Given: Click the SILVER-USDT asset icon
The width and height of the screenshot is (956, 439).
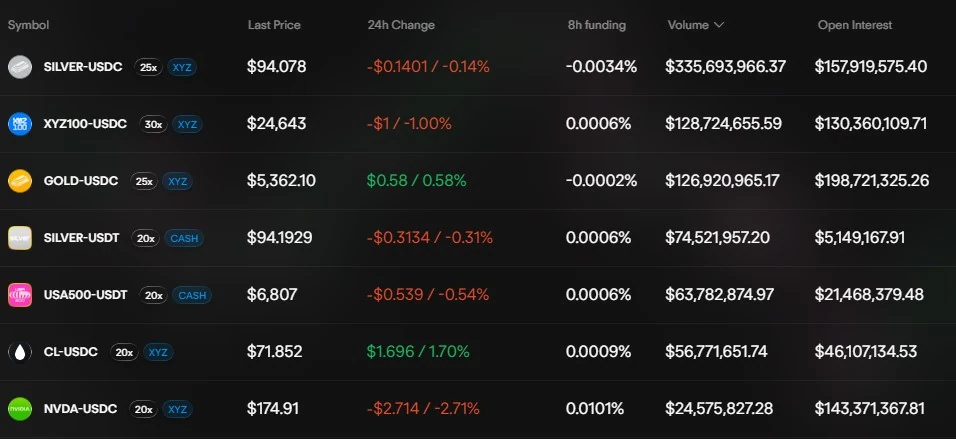Looking at the screenshot, I should coord(19,238).
